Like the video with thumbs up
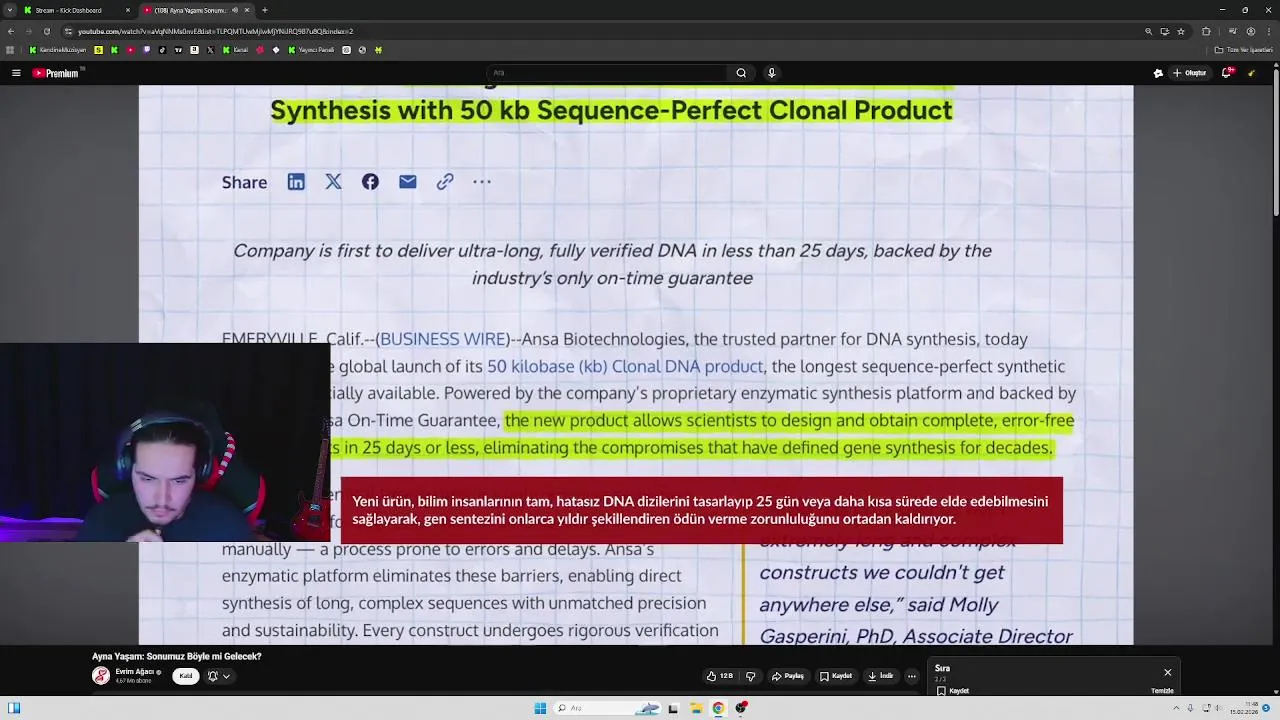Viewport: 1280px width, 720px height. (x=719, y=676)
